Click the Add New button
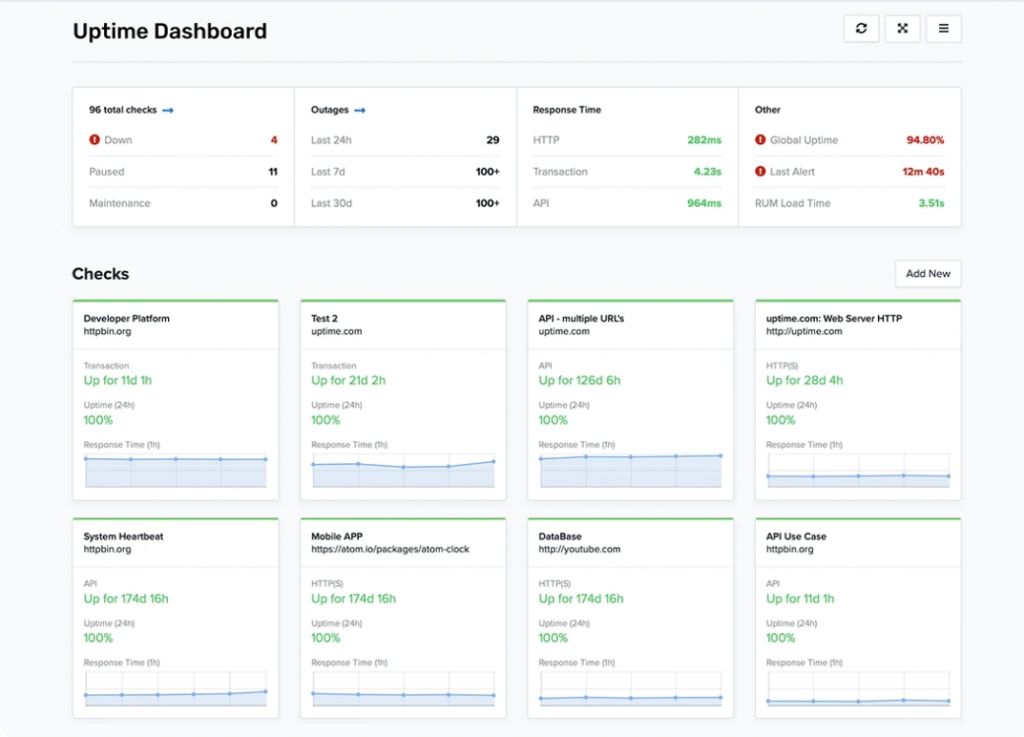 click(x=928, y=273)
